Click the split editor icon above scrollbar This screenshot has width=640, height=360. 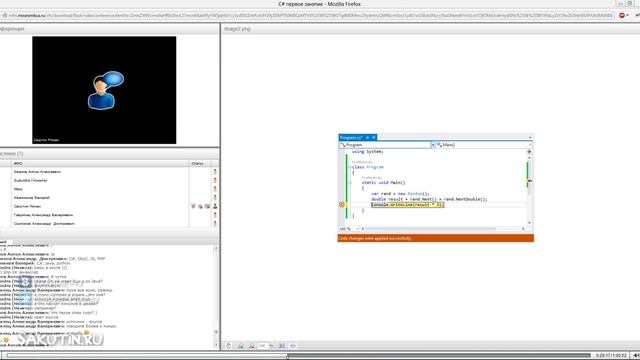point(529,151)
